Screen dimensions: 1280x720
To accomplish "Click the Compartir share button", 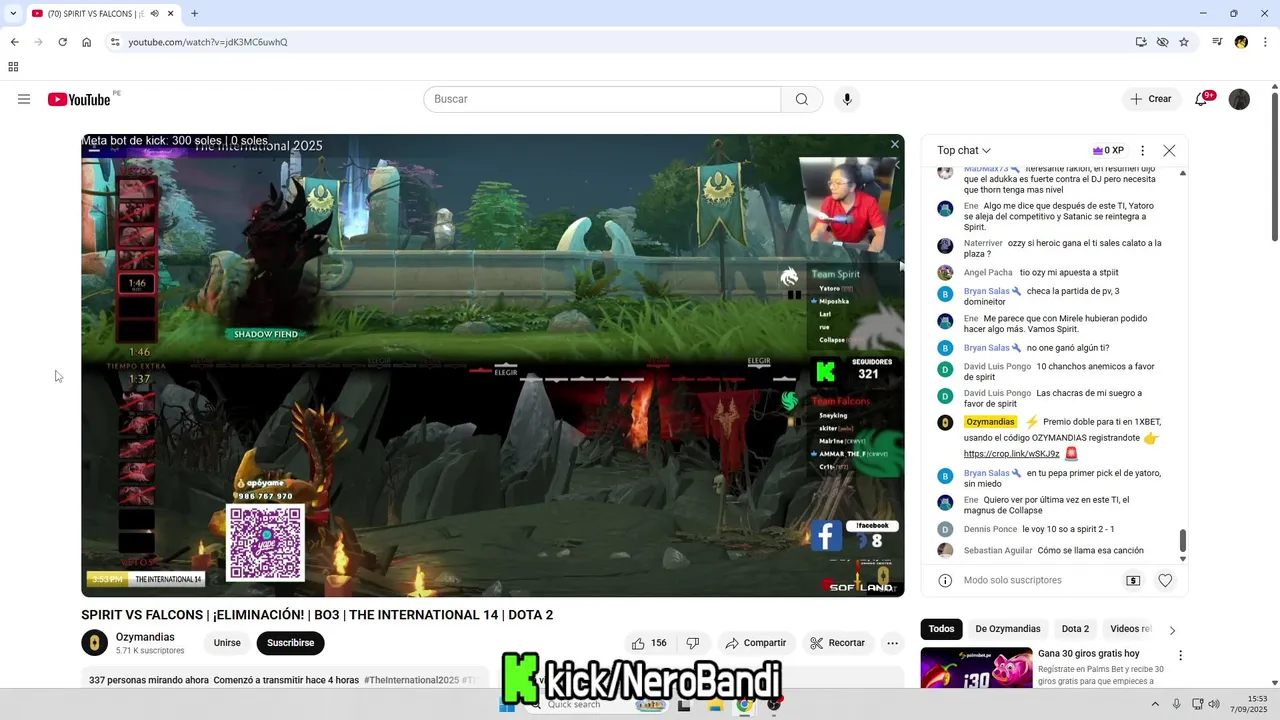I will tap(756, 643).
